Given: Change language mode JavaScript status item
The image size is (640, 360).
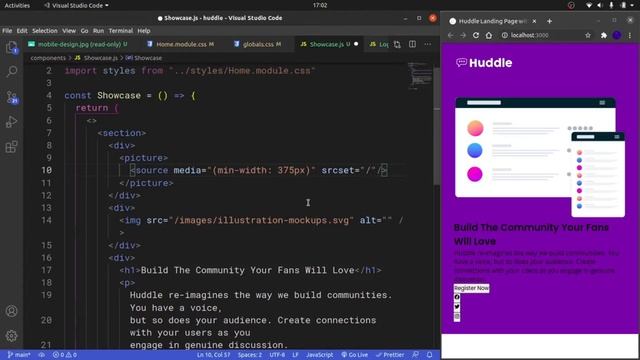Looking at the screenshot, I should pyautogui.click(x=320, y=355).
